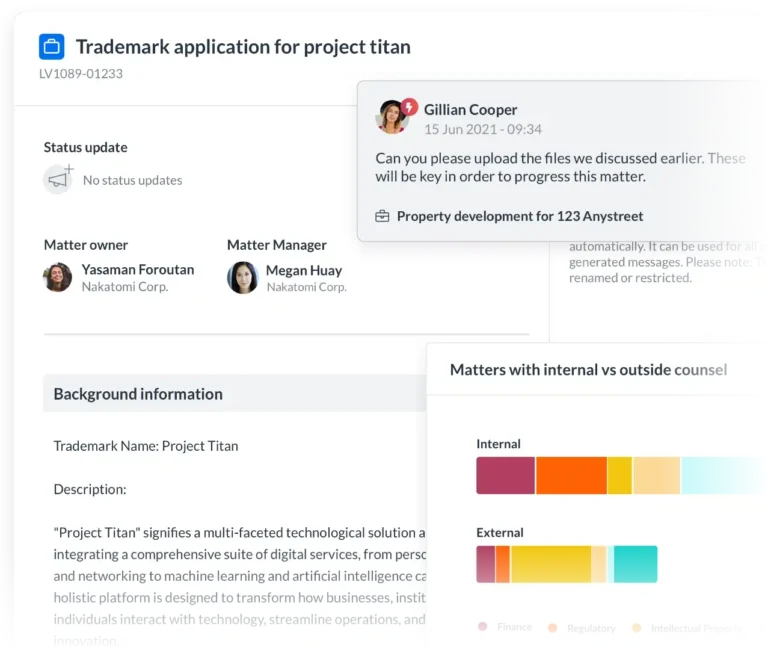This screenshot has height=650, width=768.
Task: Click the orange Regulatory segment in Internal bar
Action: (x=571, y=475)
